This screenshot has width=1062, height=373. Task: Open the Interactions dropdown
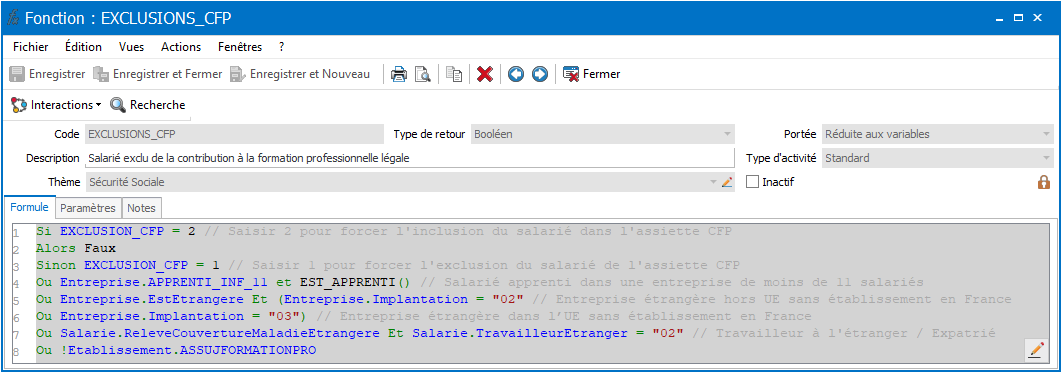[57, 105]
